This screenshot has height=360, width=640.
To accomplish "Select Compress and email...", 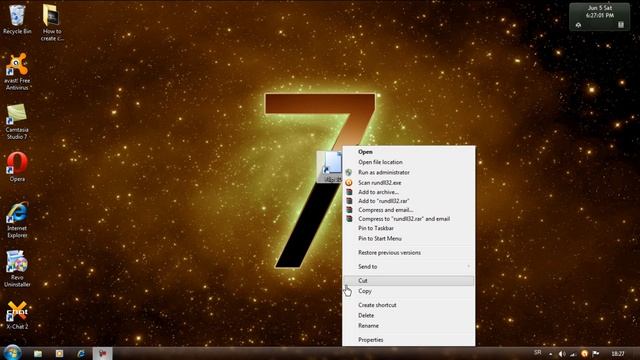I will (409, 210).
